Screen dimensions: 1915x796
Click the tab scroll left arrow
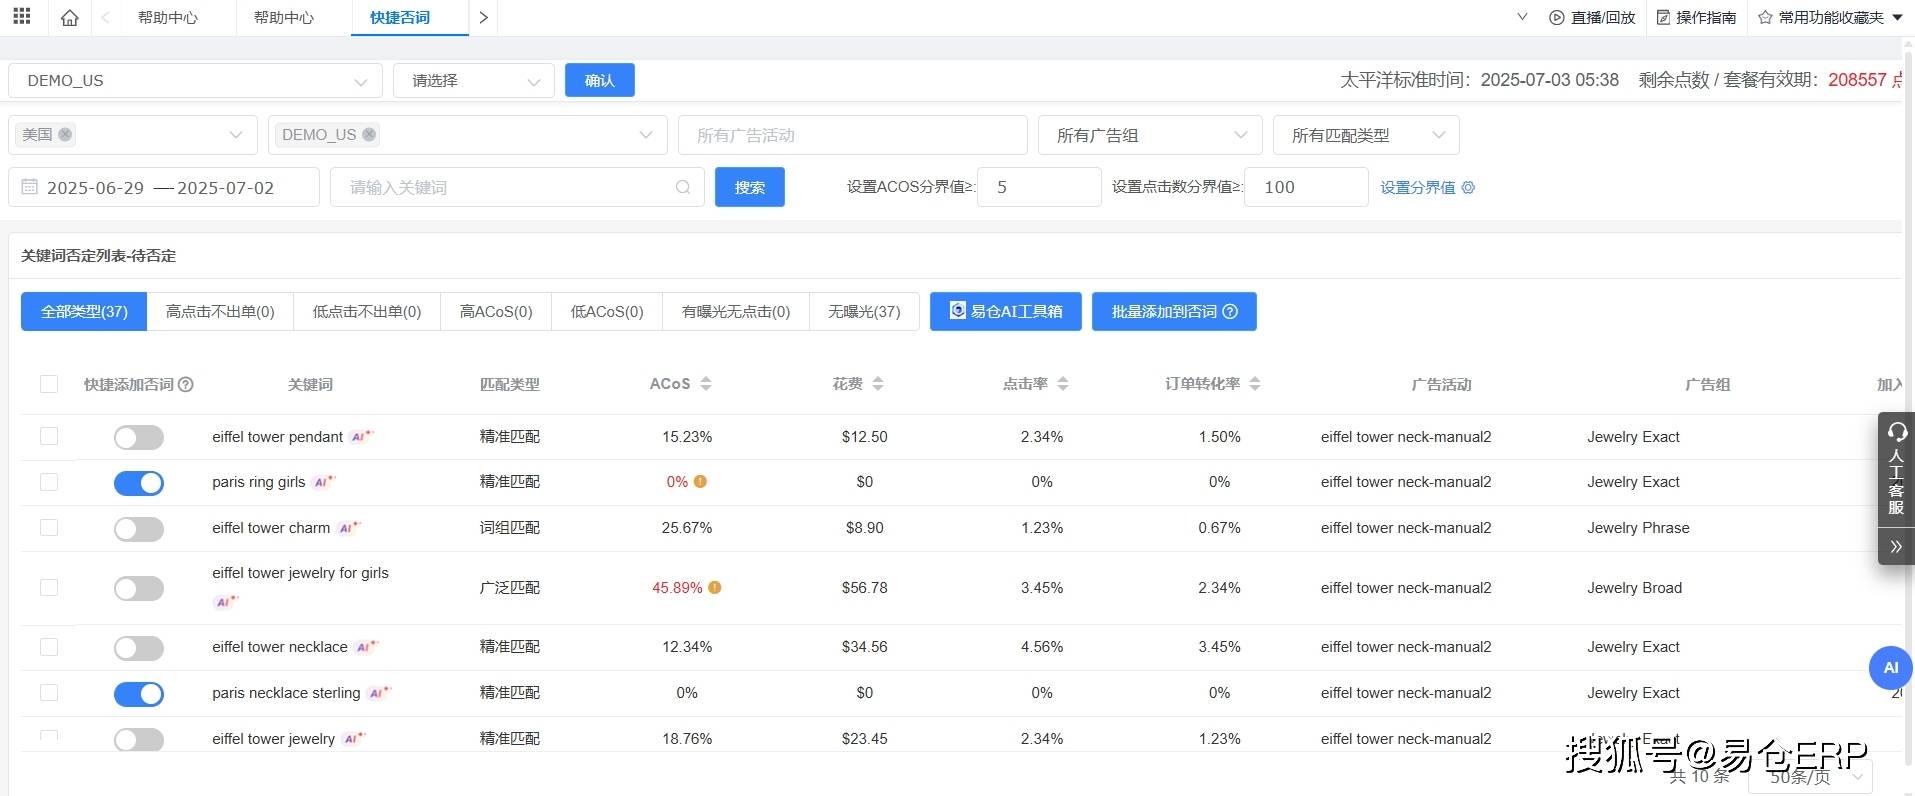[106, 18]
